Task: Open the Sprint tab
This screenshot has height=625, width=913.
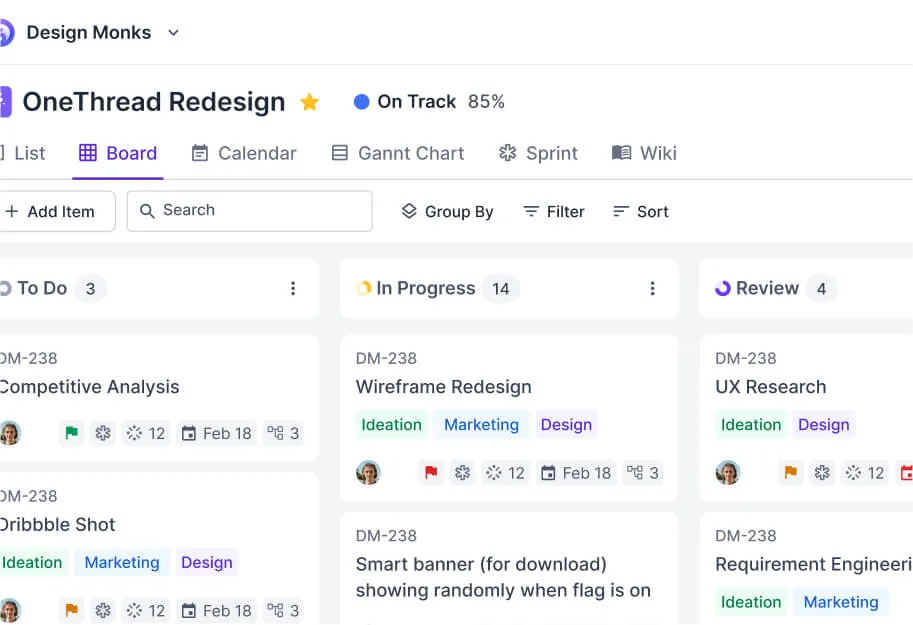Action: (x=538, y=153)
